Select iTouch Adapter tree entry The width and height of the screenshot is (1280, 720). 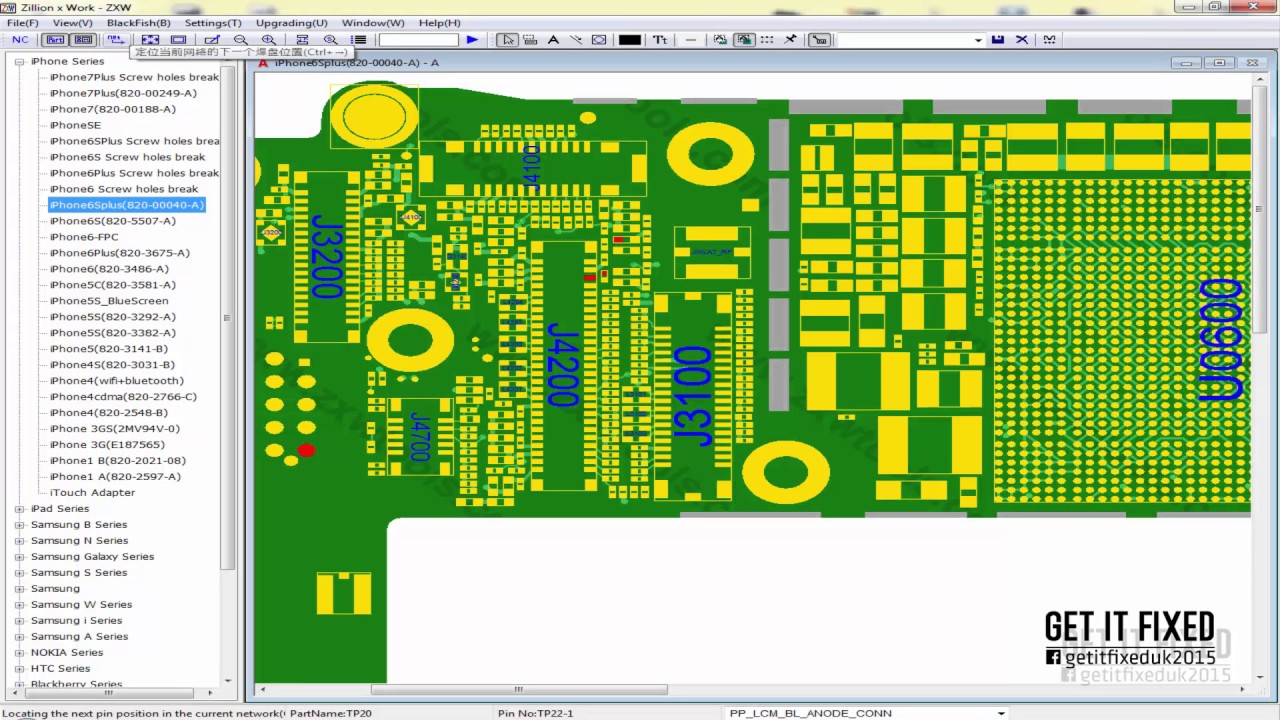click(92, 493)
